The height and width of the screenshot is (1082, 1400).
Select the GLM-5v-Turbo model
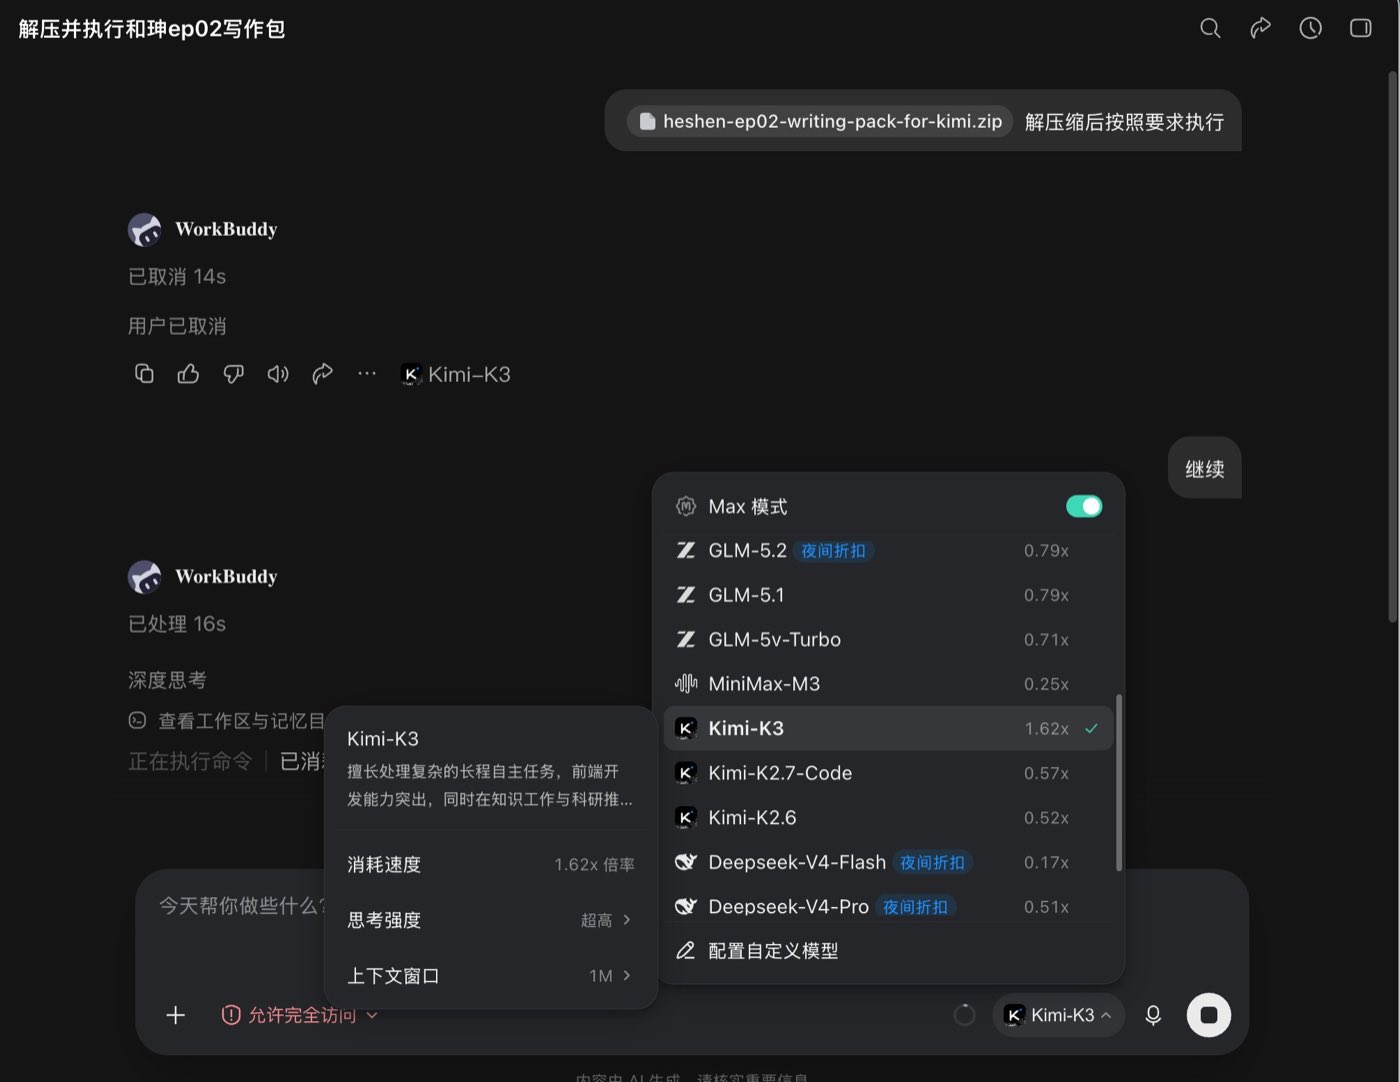888,640
